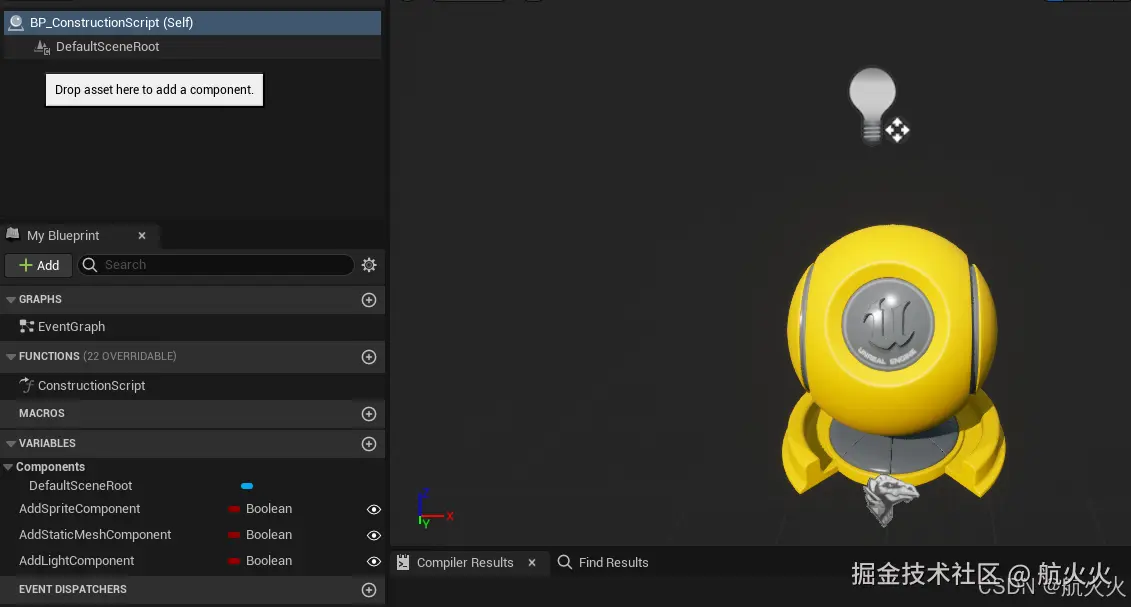Click the red Boolean pill of AddSpriteComponent
Screen dimensions: 1131x607
[x=234, y=509]
